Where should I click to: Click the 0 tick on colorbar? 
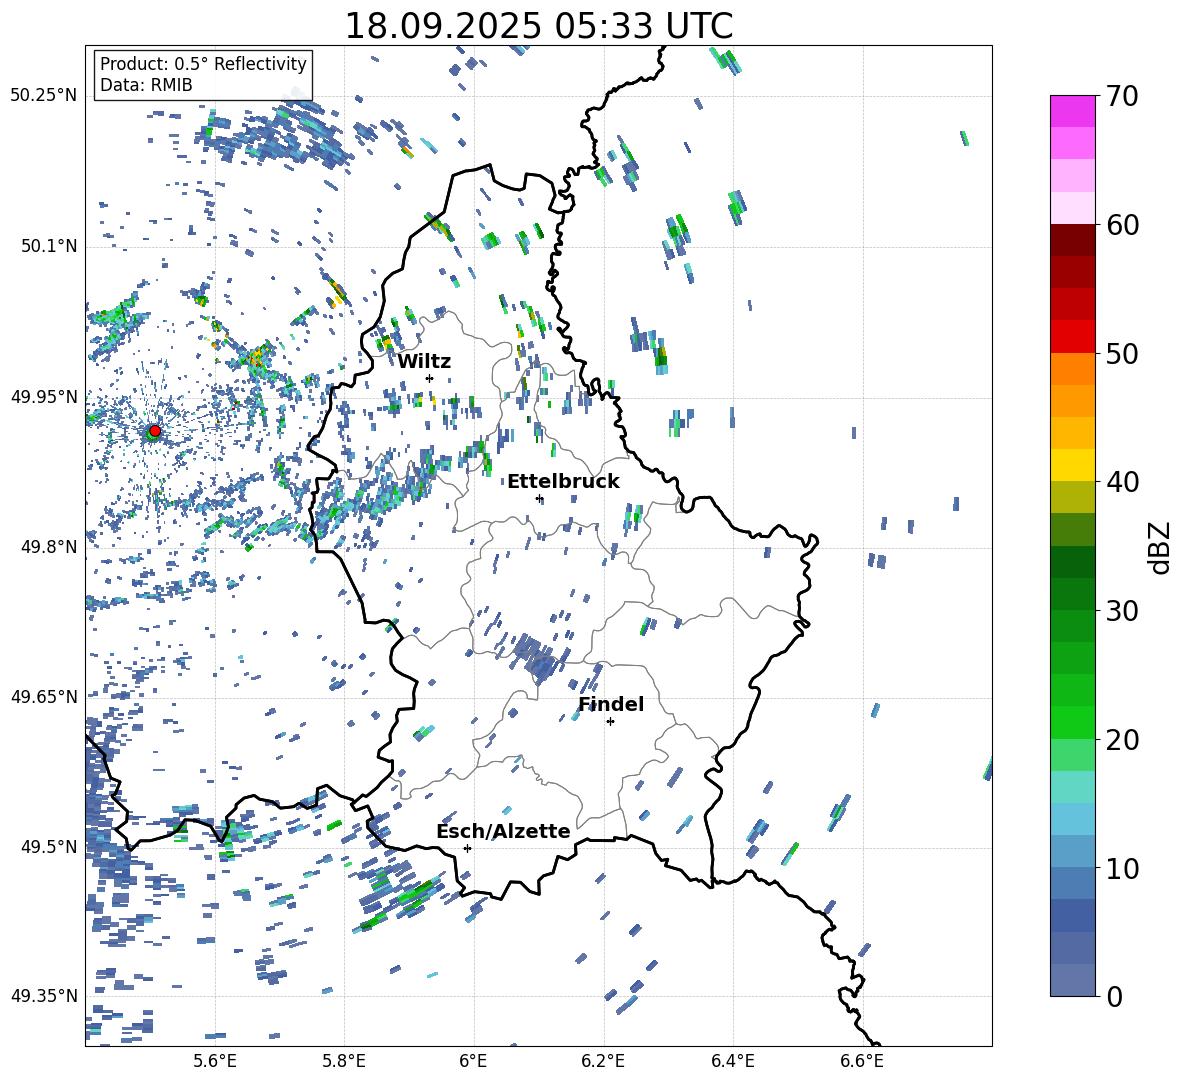coord(1113,996)
